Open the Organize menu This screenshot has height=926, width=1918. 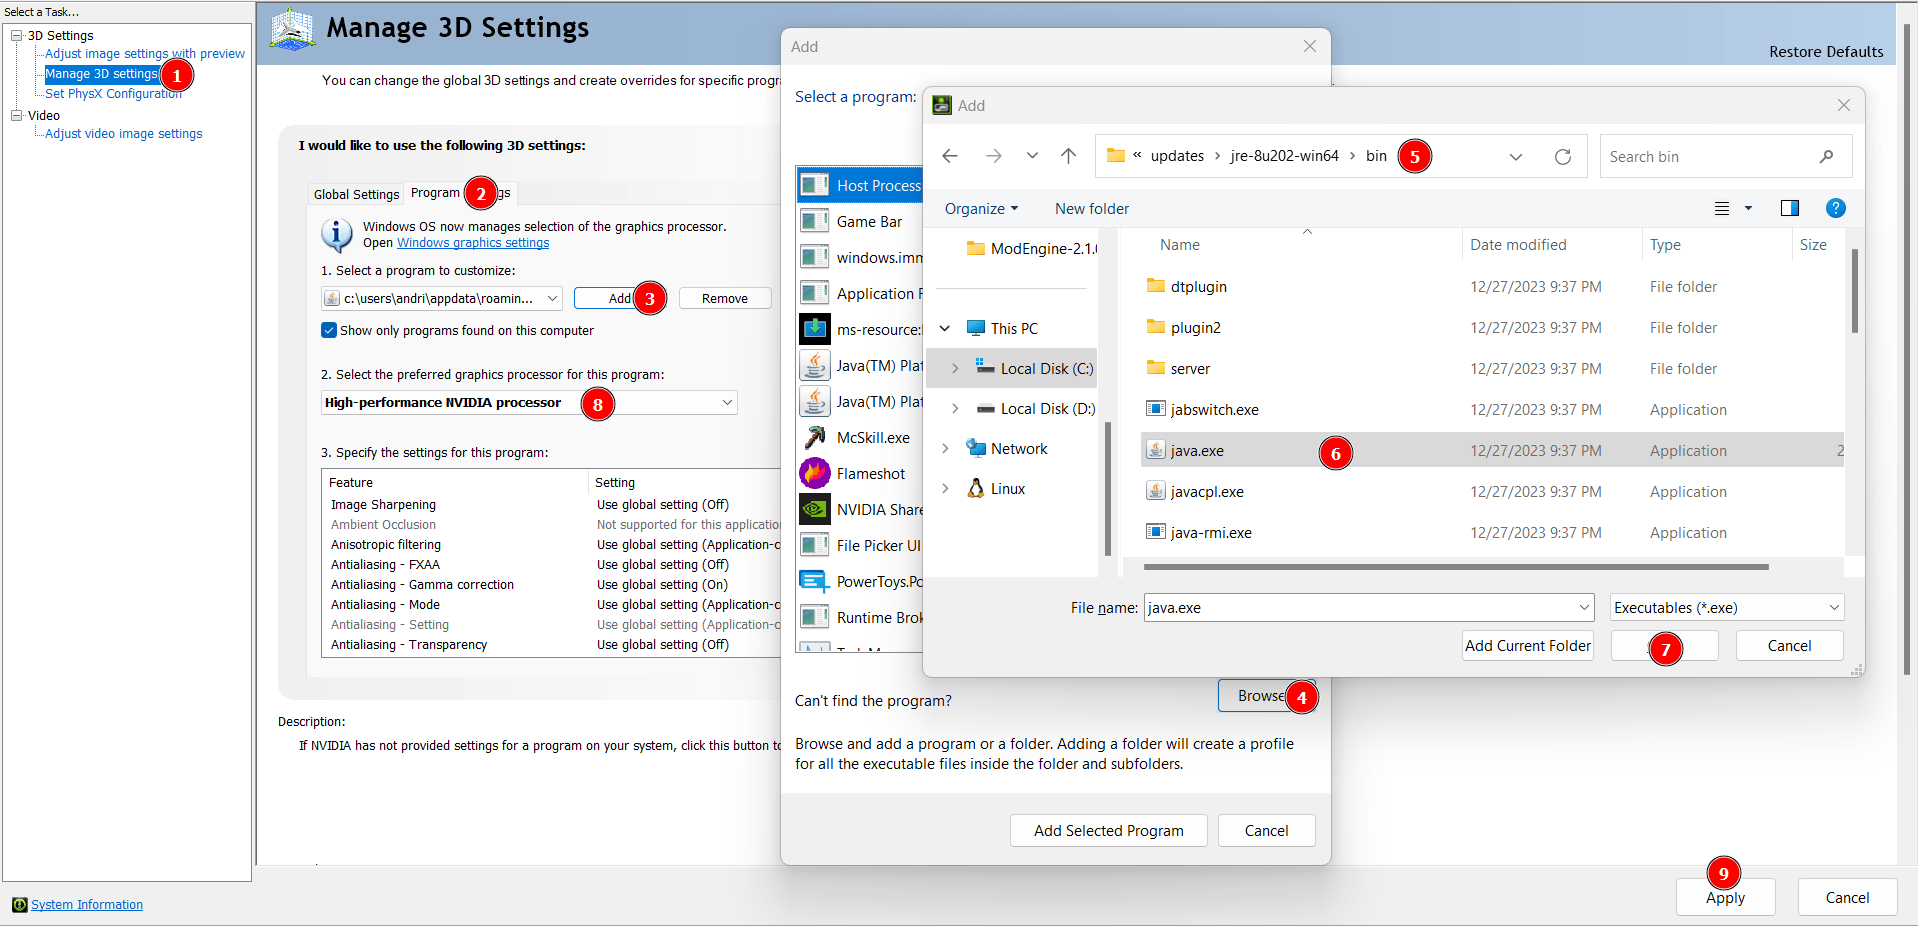981,208
